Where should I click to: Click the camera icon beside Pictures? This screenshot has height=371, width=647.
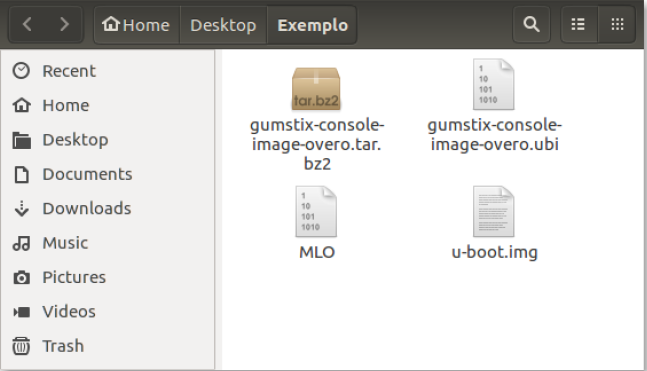pyautogui.click(x=21, y=277)
